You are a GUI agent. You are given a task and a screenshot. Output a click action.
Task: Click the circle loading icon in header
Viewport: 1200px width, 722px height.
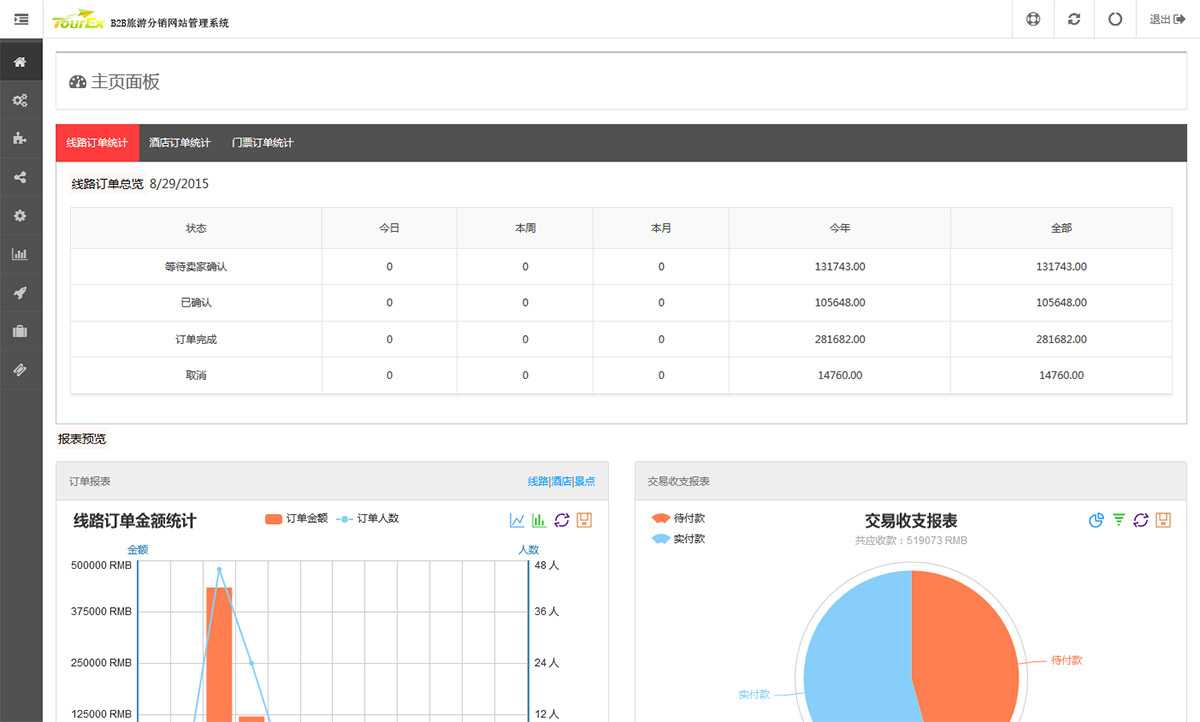pyautogui.click(x=1115, y=19)
